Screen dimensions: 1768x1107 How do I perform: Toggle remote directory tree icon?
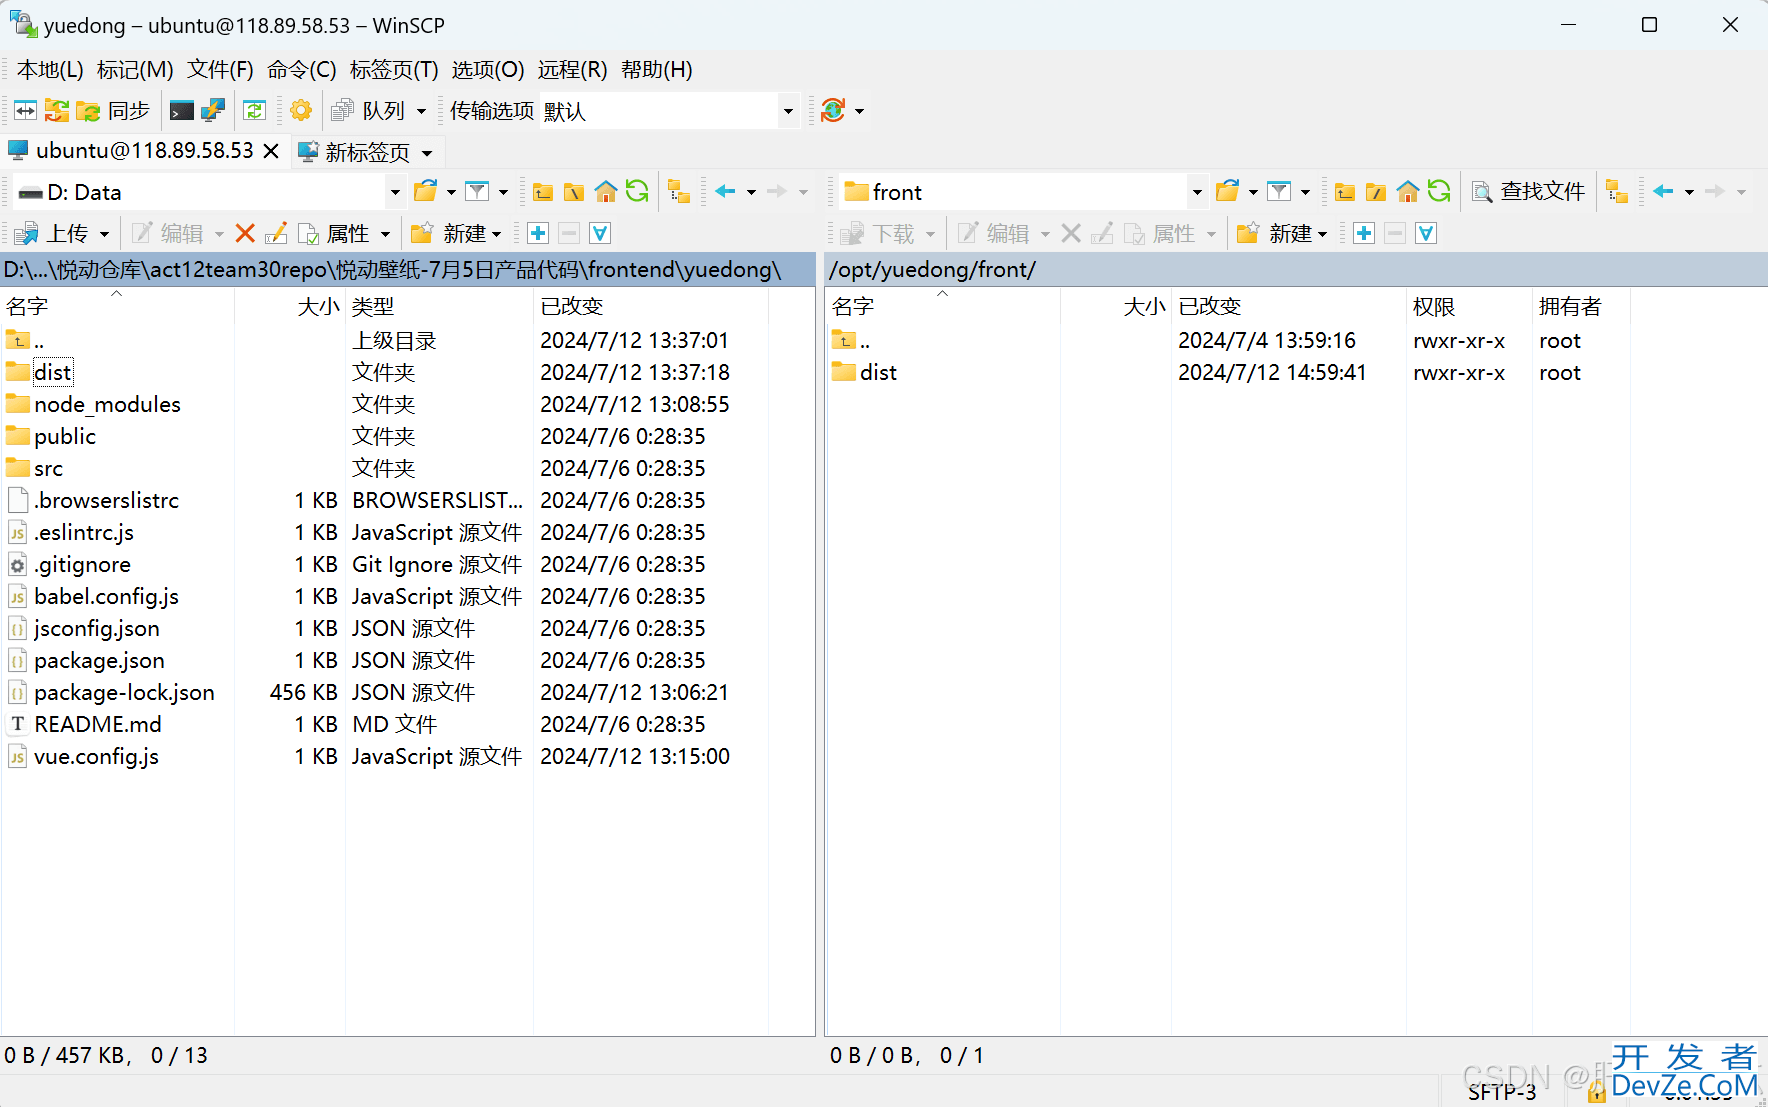pos(1617,191)
